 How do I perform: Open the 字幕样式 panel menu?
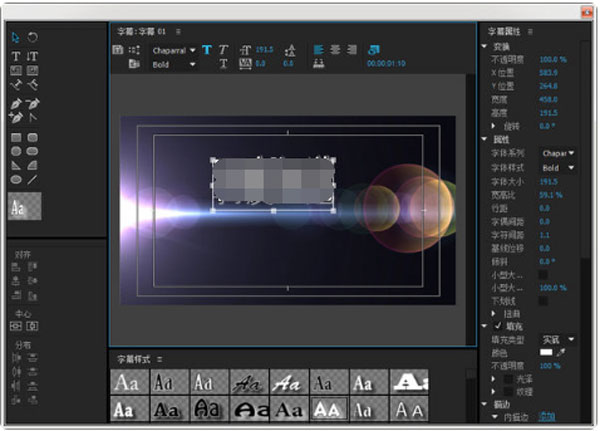(x=159, y=357)
